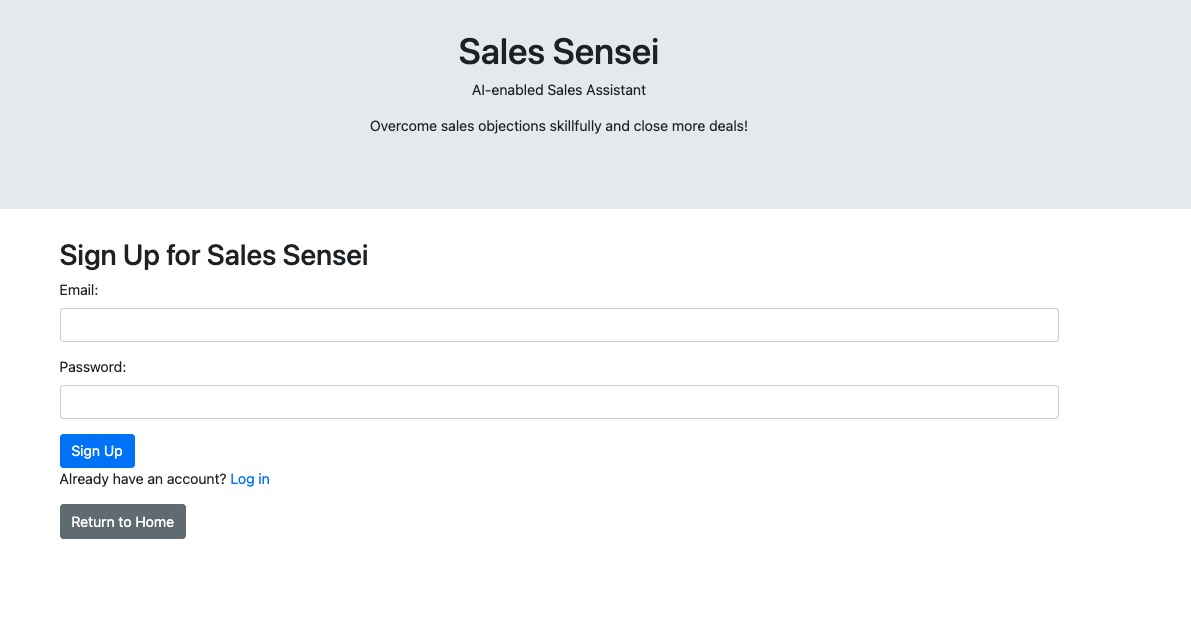
Task: Click the right end of the Password input
Action: [x=1040, y=402]
